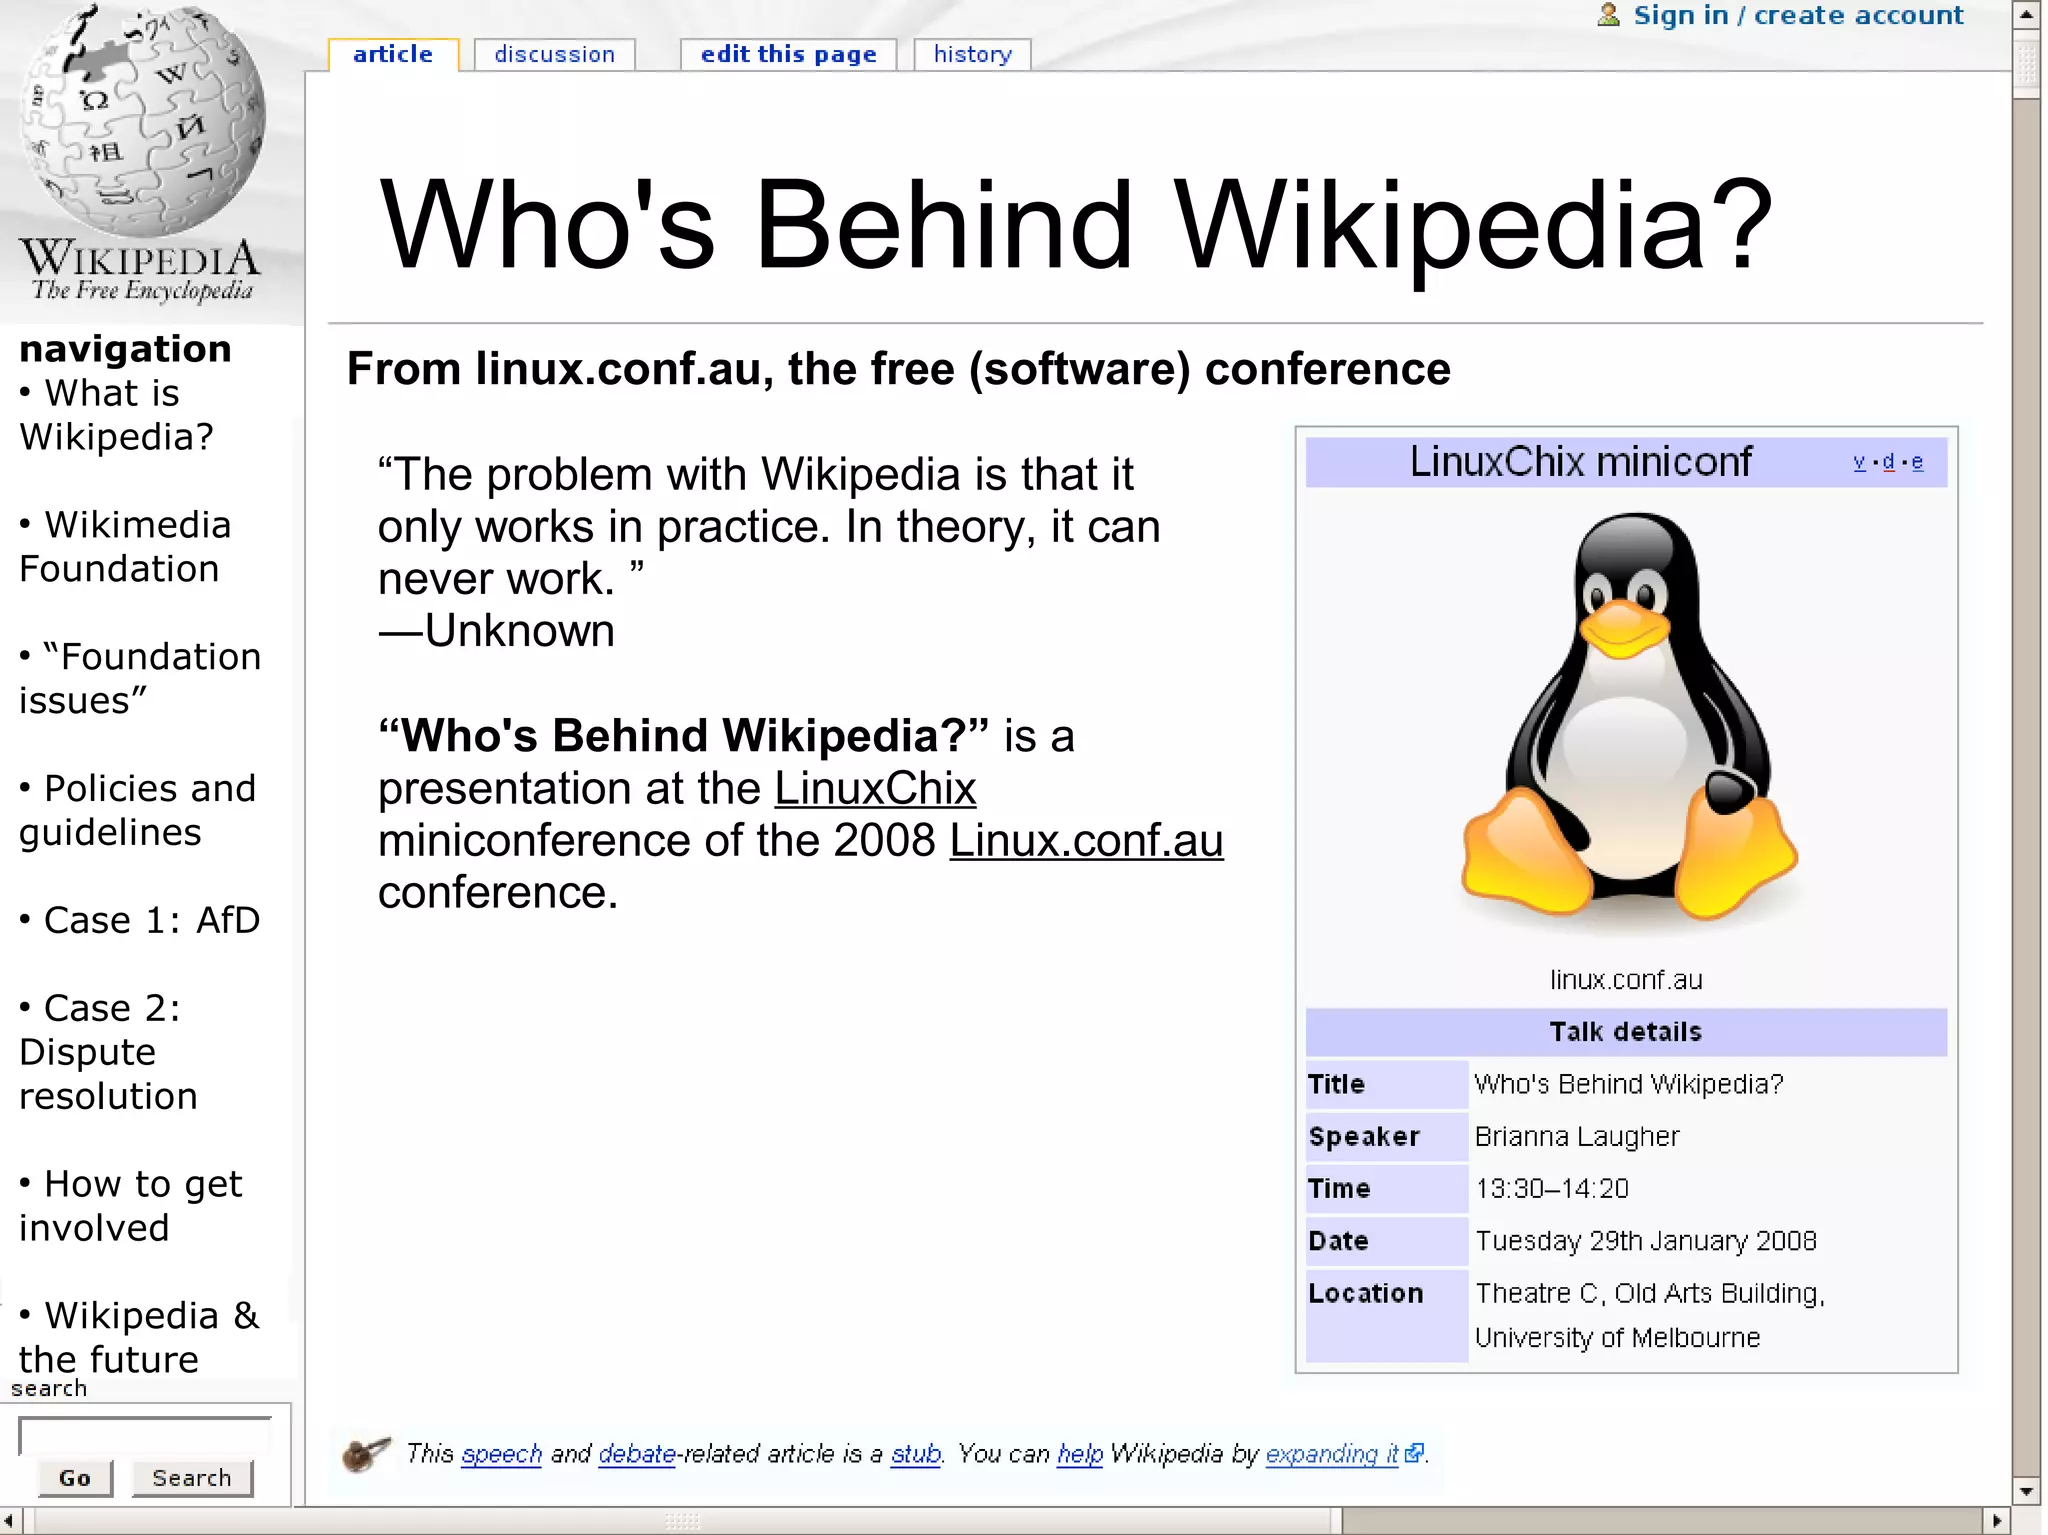Open the LinuxChix link in article text
Viewport: 2048px width, 1535px height.
tap(875, 789)
